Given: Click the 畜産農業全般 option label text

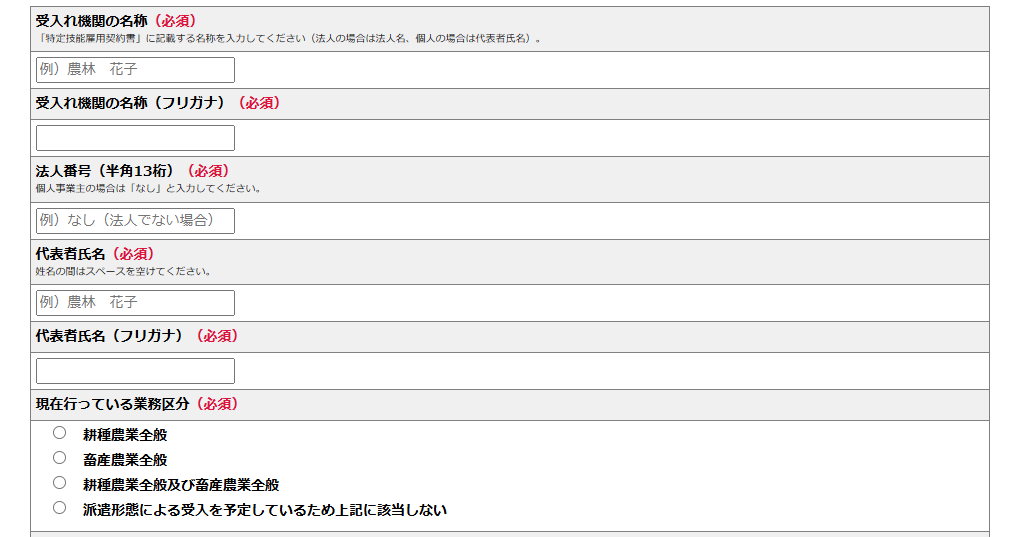Looking at the screenshot, I should click(x=125, y=460).
